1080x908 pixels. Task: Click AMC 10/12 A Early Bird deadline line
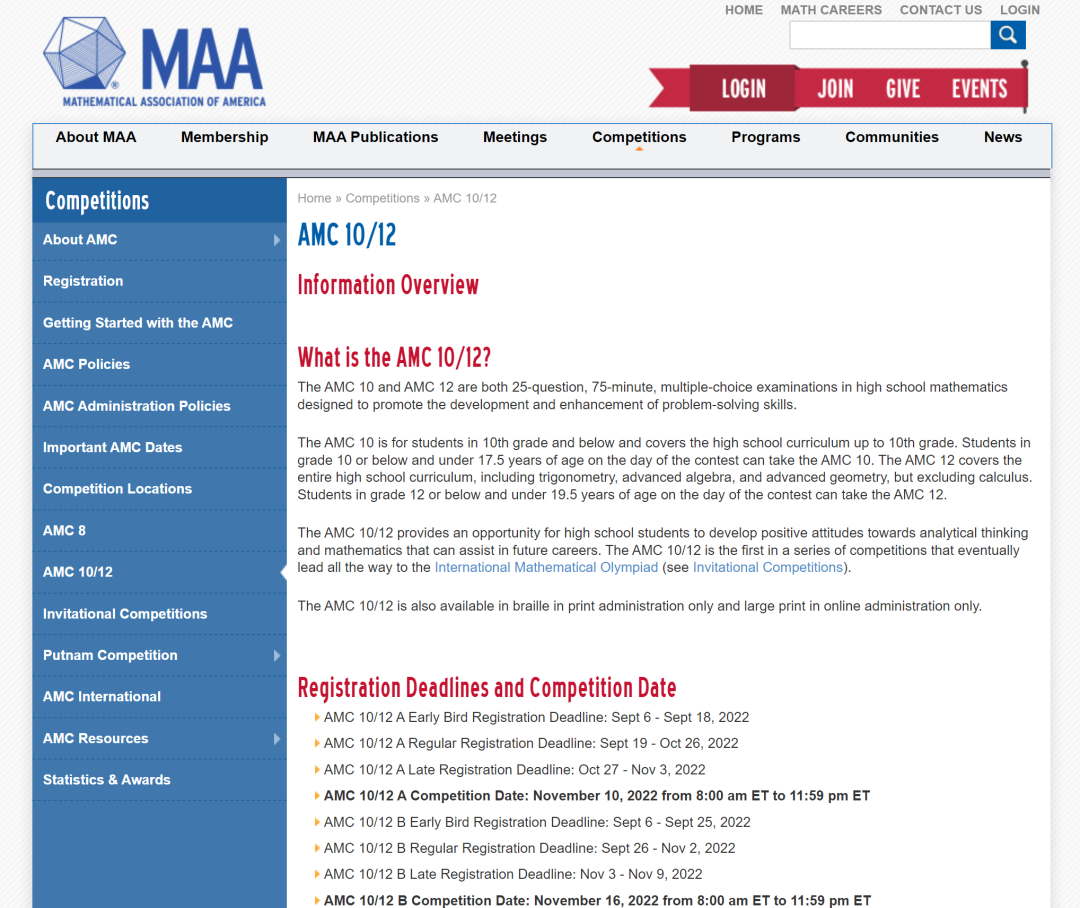point(537,717)
